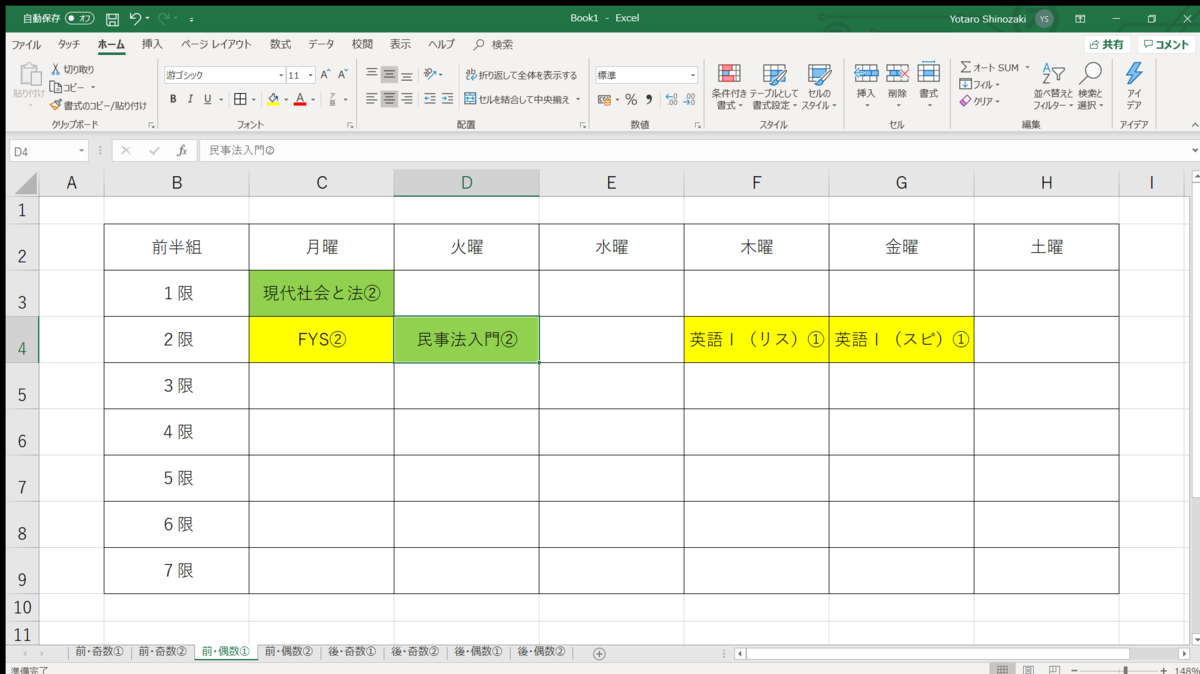Click the Search (検索) box in ribbon

tap(495, 44)
